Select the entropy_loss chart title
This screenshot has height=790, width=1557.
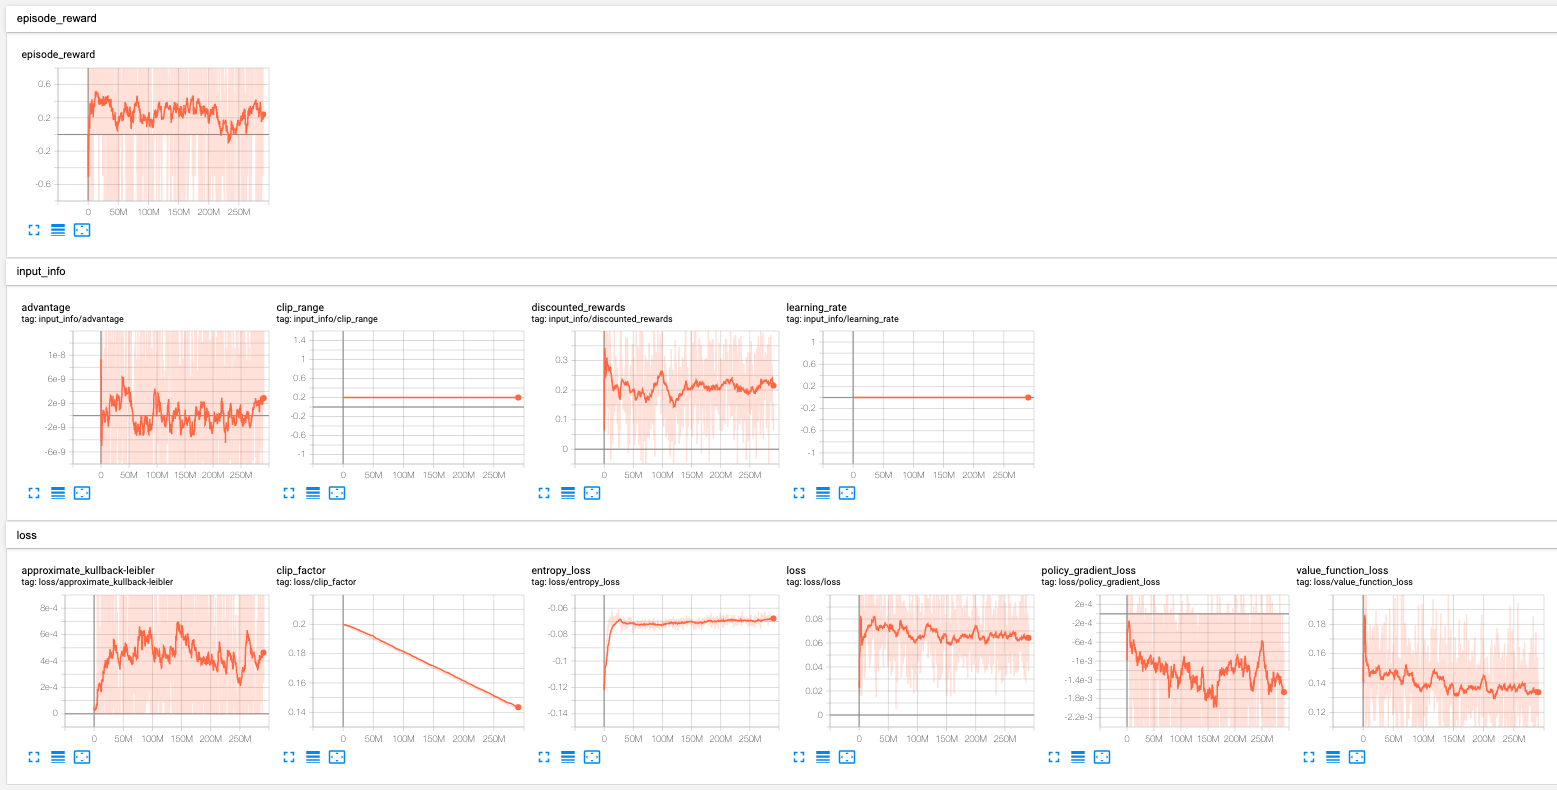561,571
